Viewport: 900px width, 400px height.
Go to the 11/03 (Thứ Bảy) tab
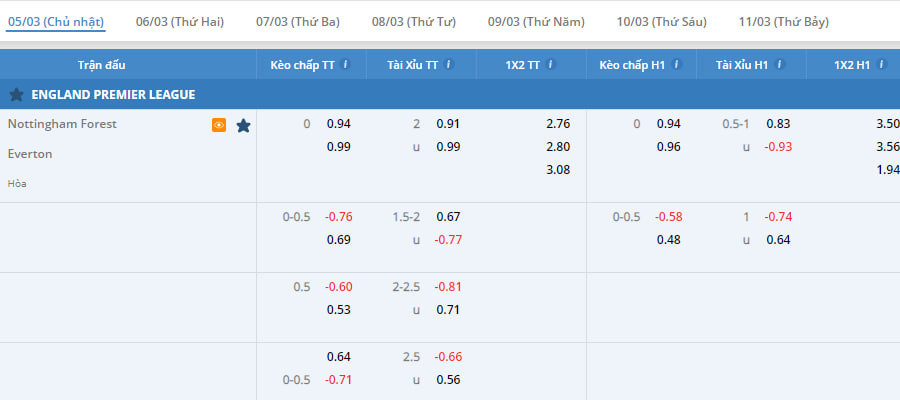(783, 21)
